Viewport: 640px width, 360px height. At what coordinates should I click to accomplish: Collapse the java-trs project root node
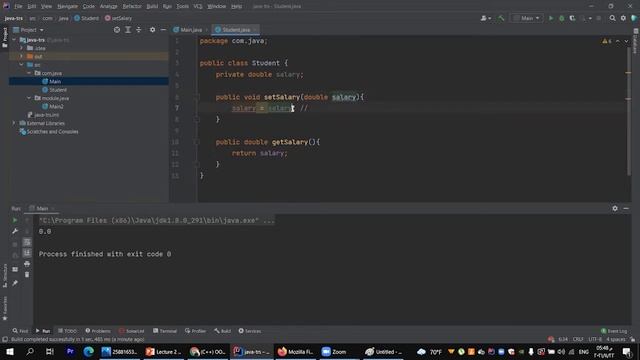click(x=14, y=40)
